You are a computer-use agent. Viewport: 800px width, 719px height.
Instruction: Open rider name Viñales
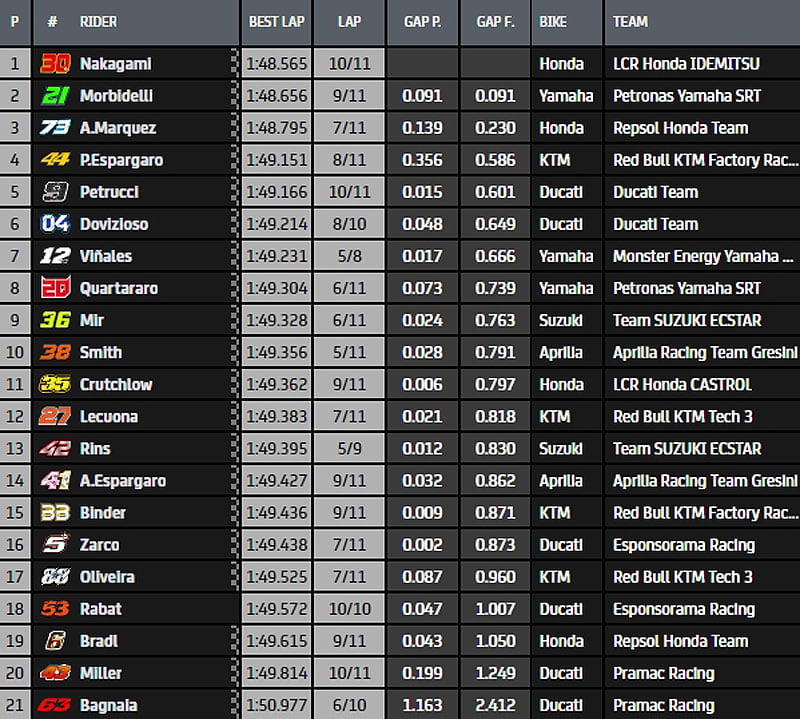[x=106, y=256]
